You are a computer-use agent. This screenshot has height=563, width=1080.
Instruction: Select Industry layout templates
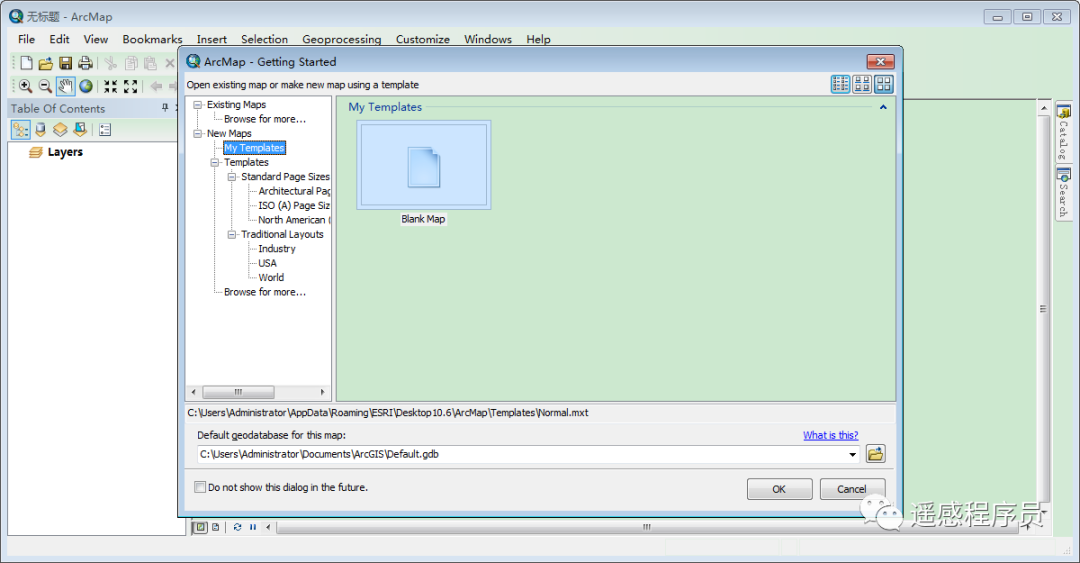tap(277, 249)
